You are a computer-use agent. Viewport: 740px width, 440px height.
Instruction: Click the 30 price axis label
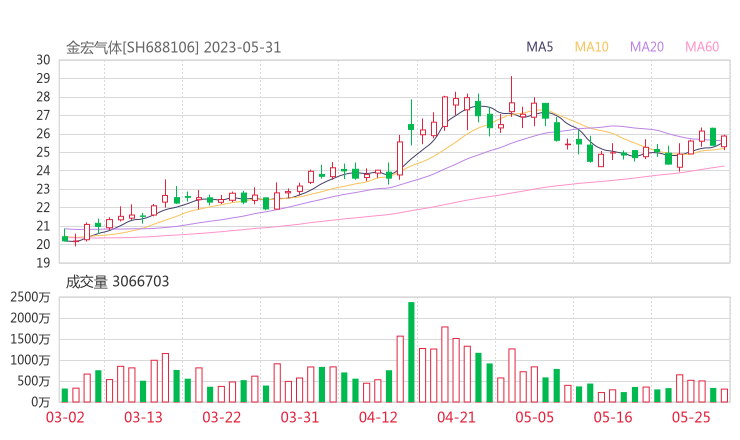coord(43,60)
